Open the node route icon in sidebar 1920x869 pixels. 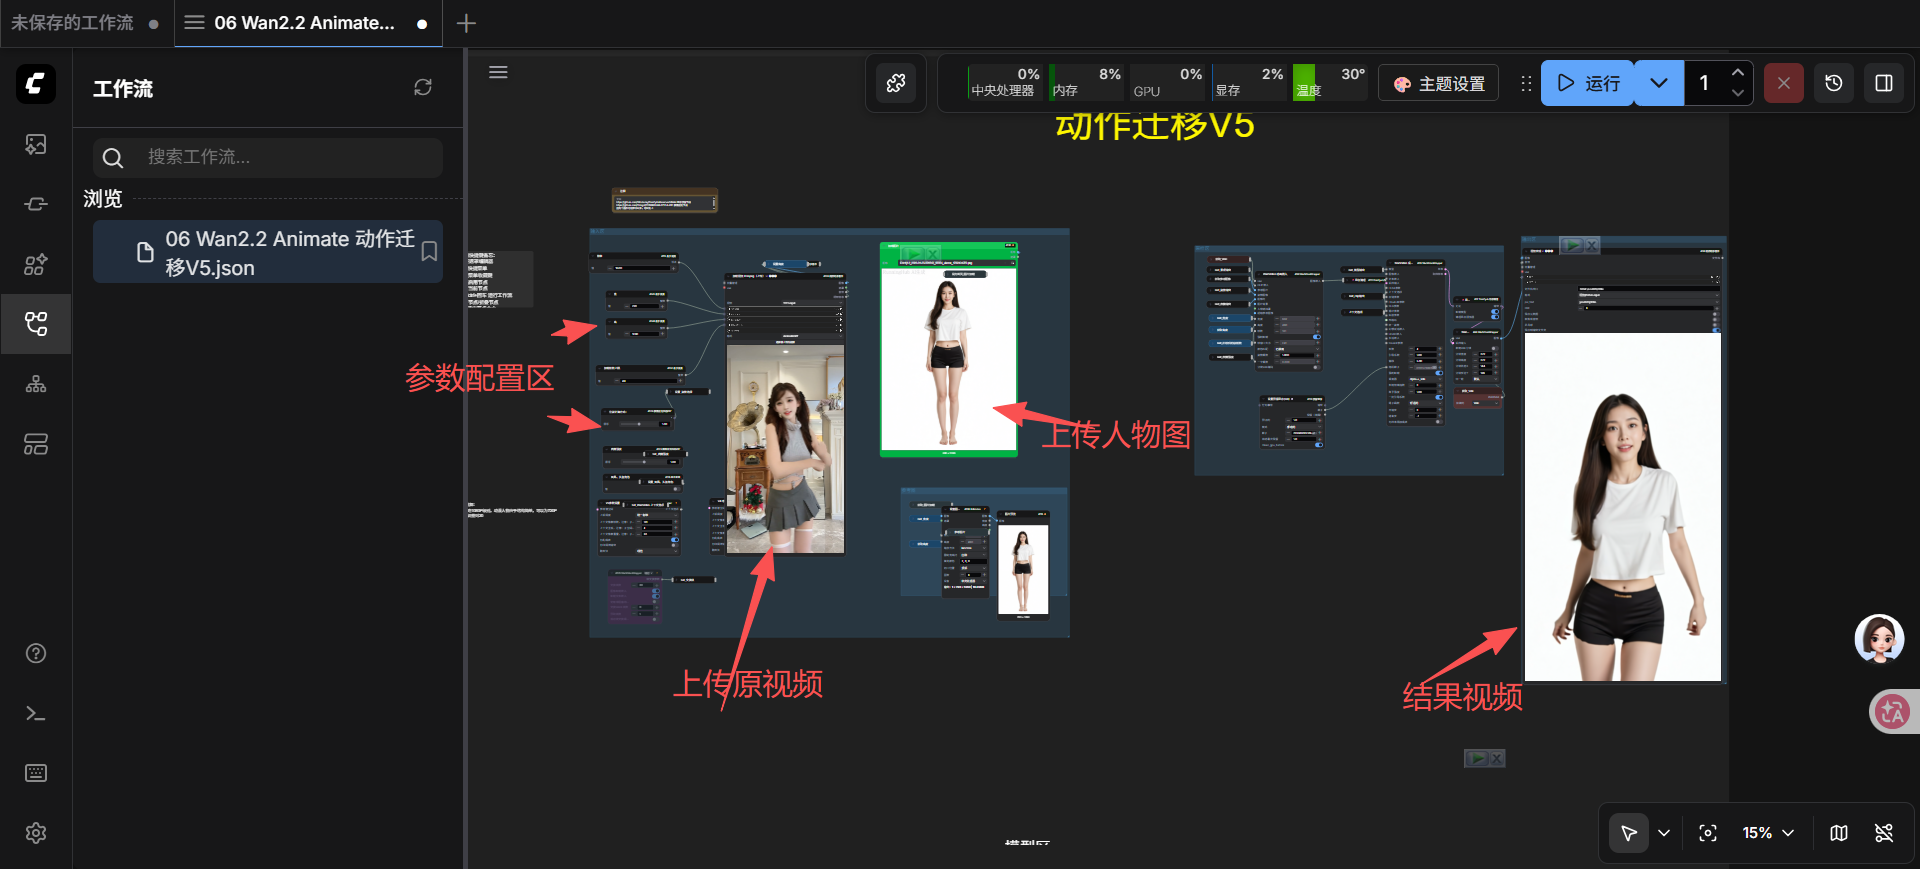pos(36,204)
